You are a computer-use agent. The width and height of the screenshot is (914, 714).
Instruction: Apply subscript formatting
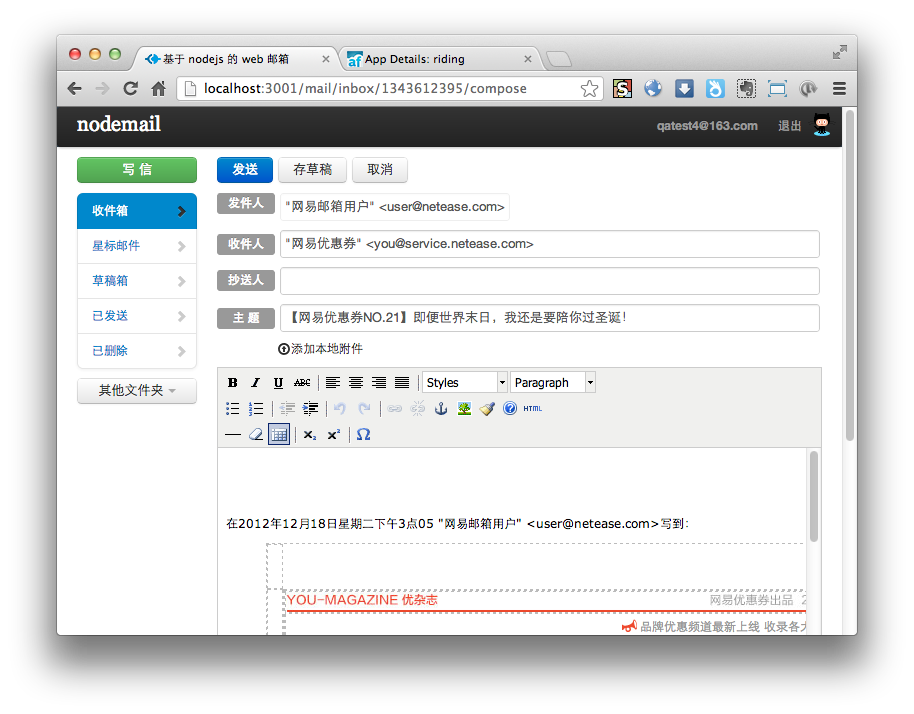(x=310, y=435)
